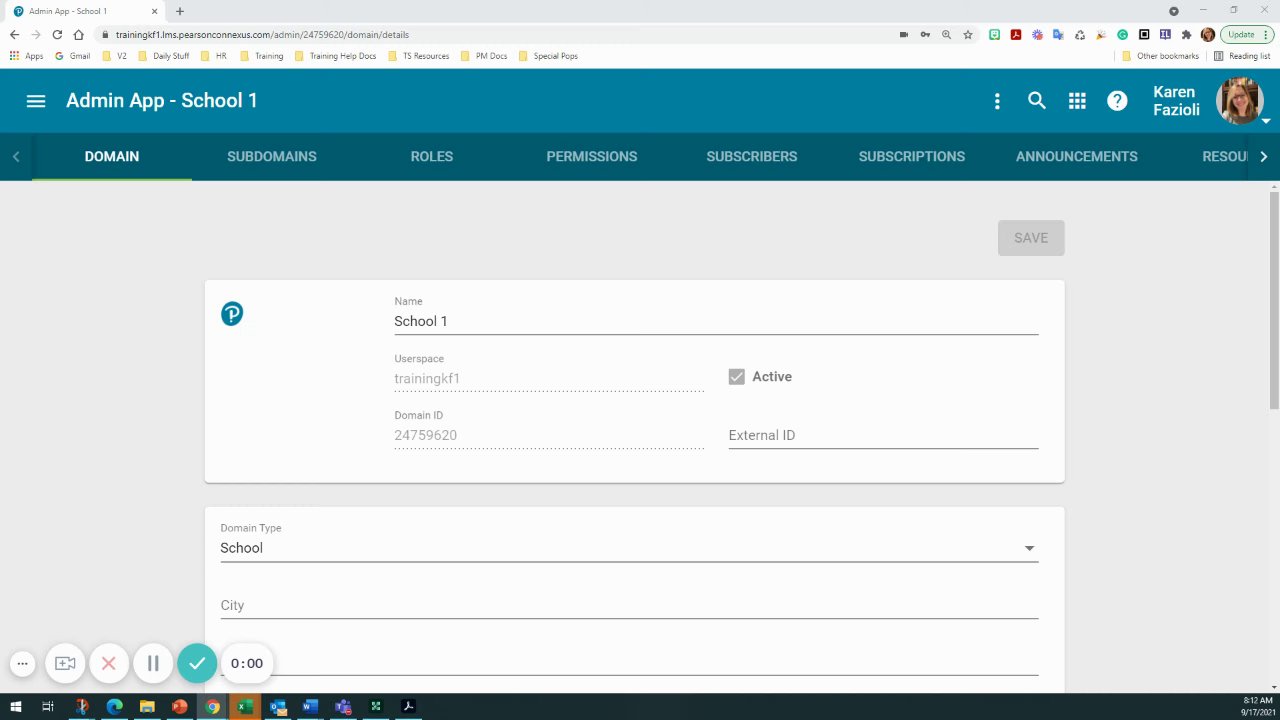The image size is (1280, 720).
Task: Open a new browser tab
Action: 180,11
